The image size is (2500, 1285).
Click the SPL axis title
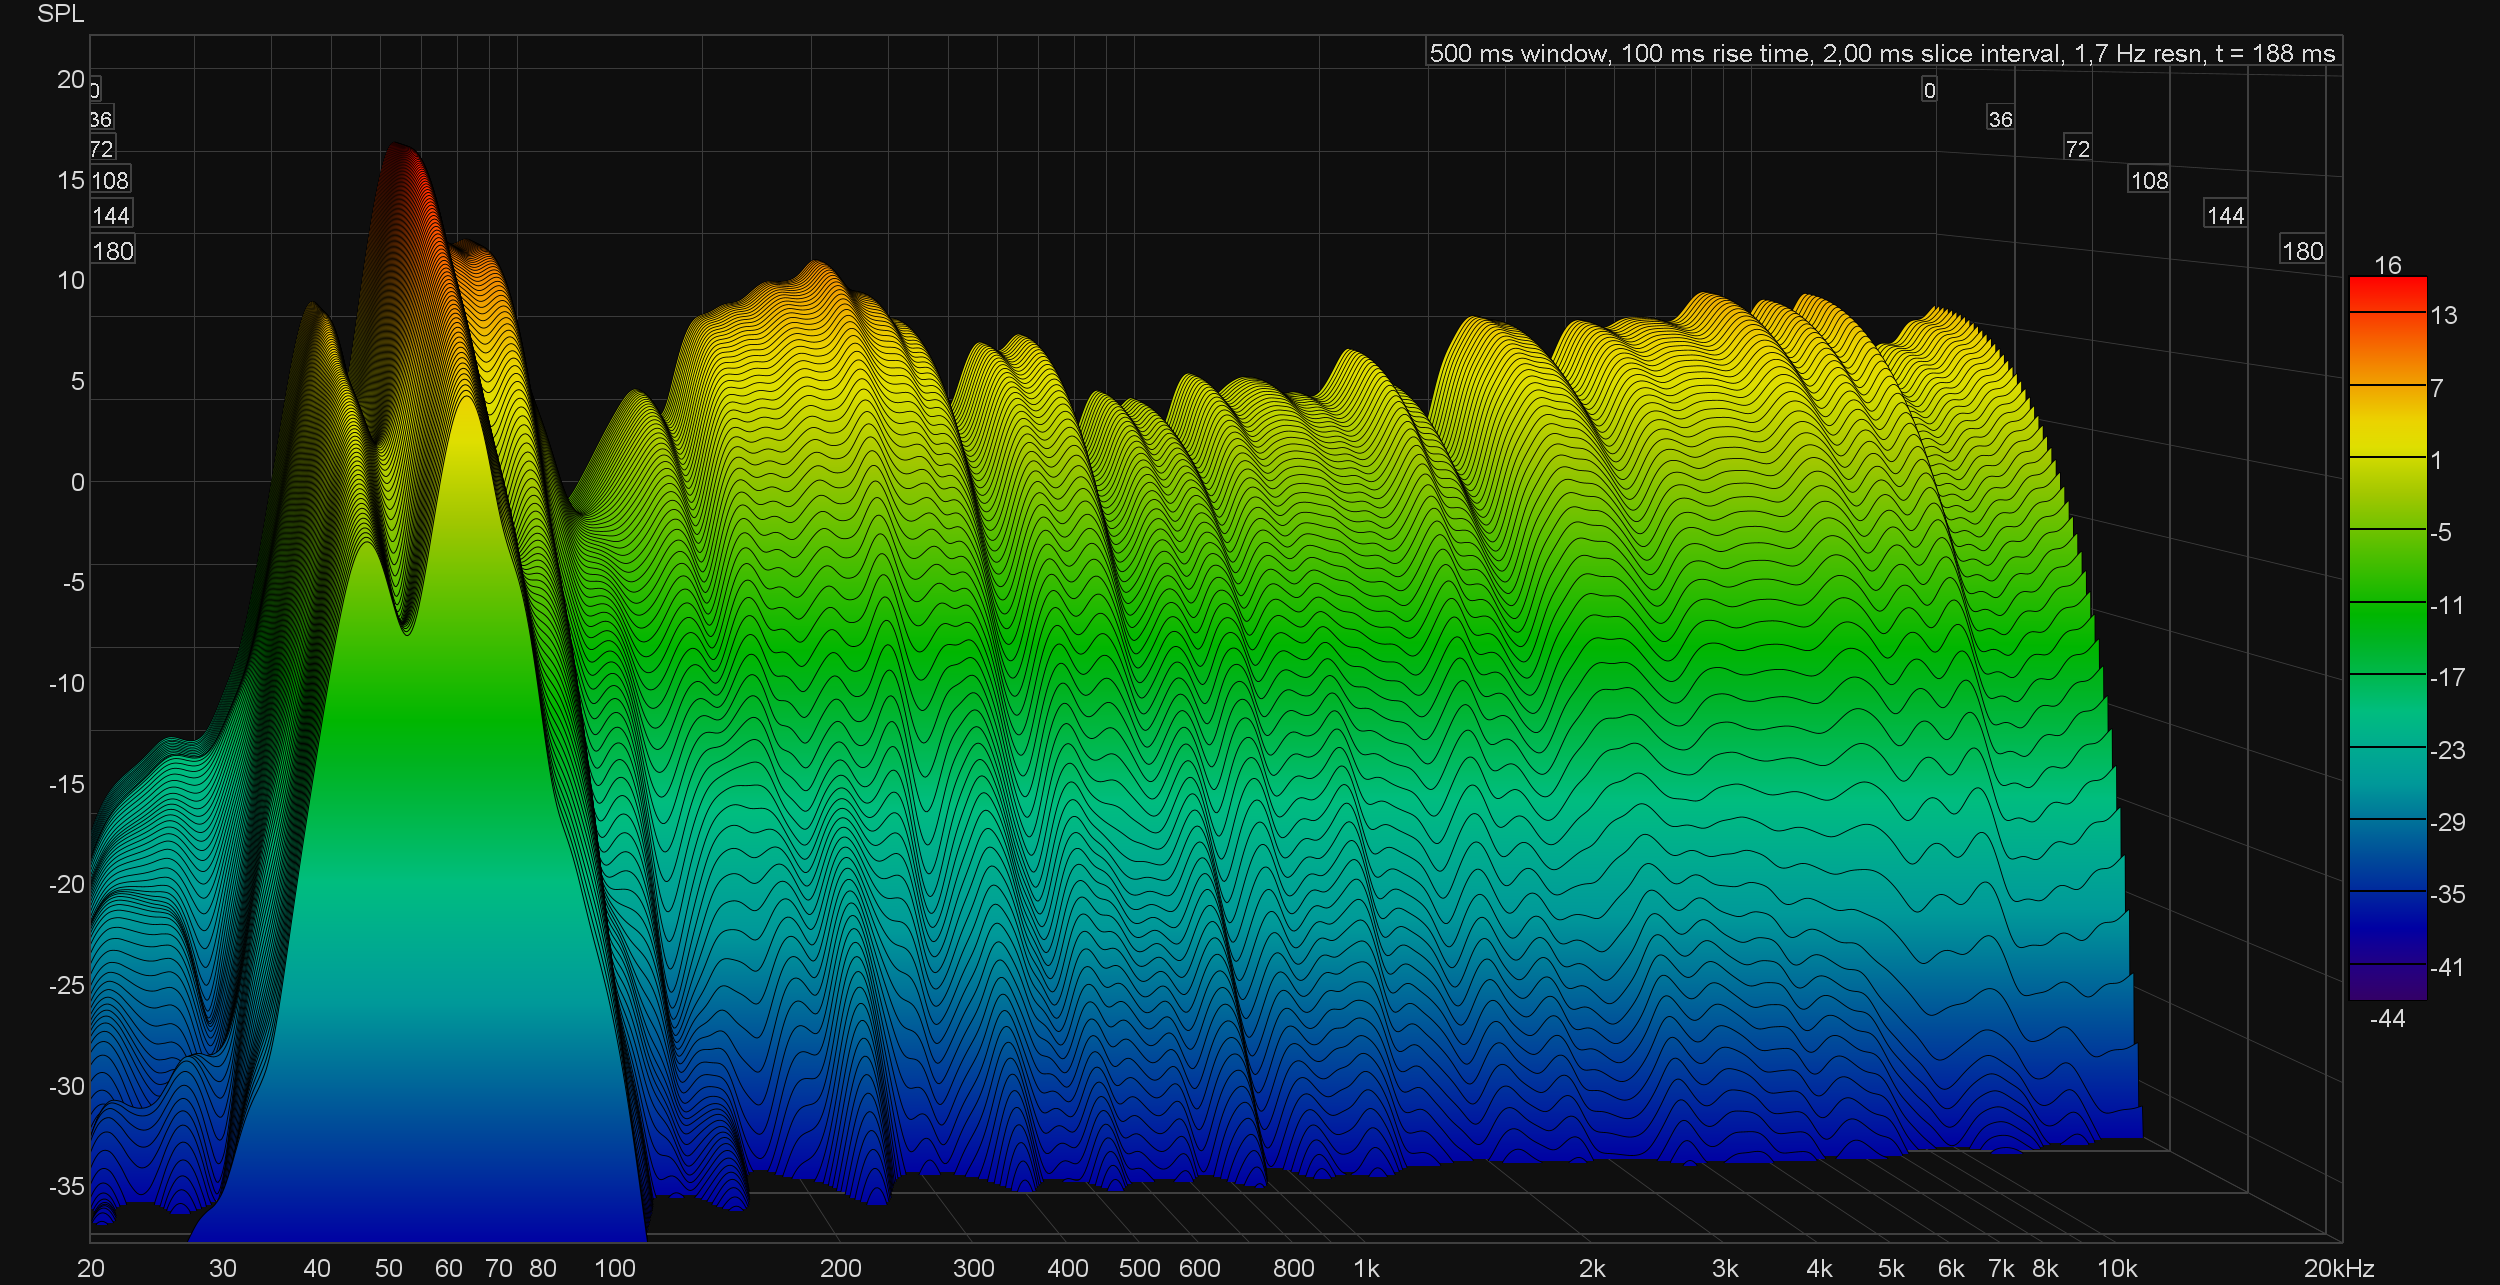click(60, 13)
